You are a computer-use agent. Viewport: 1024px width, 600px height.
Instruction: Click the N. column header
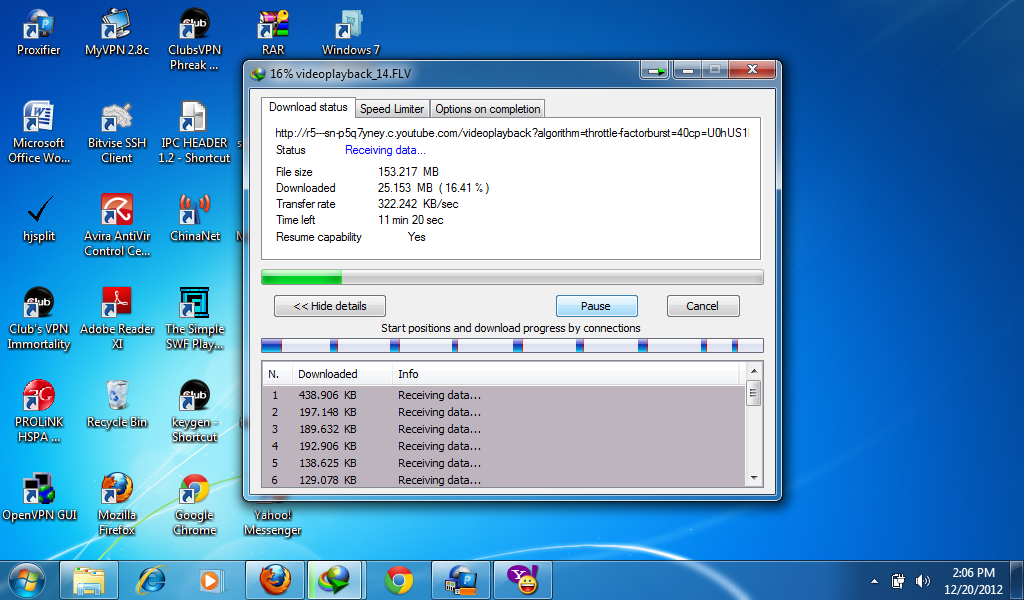coord(278,374)
